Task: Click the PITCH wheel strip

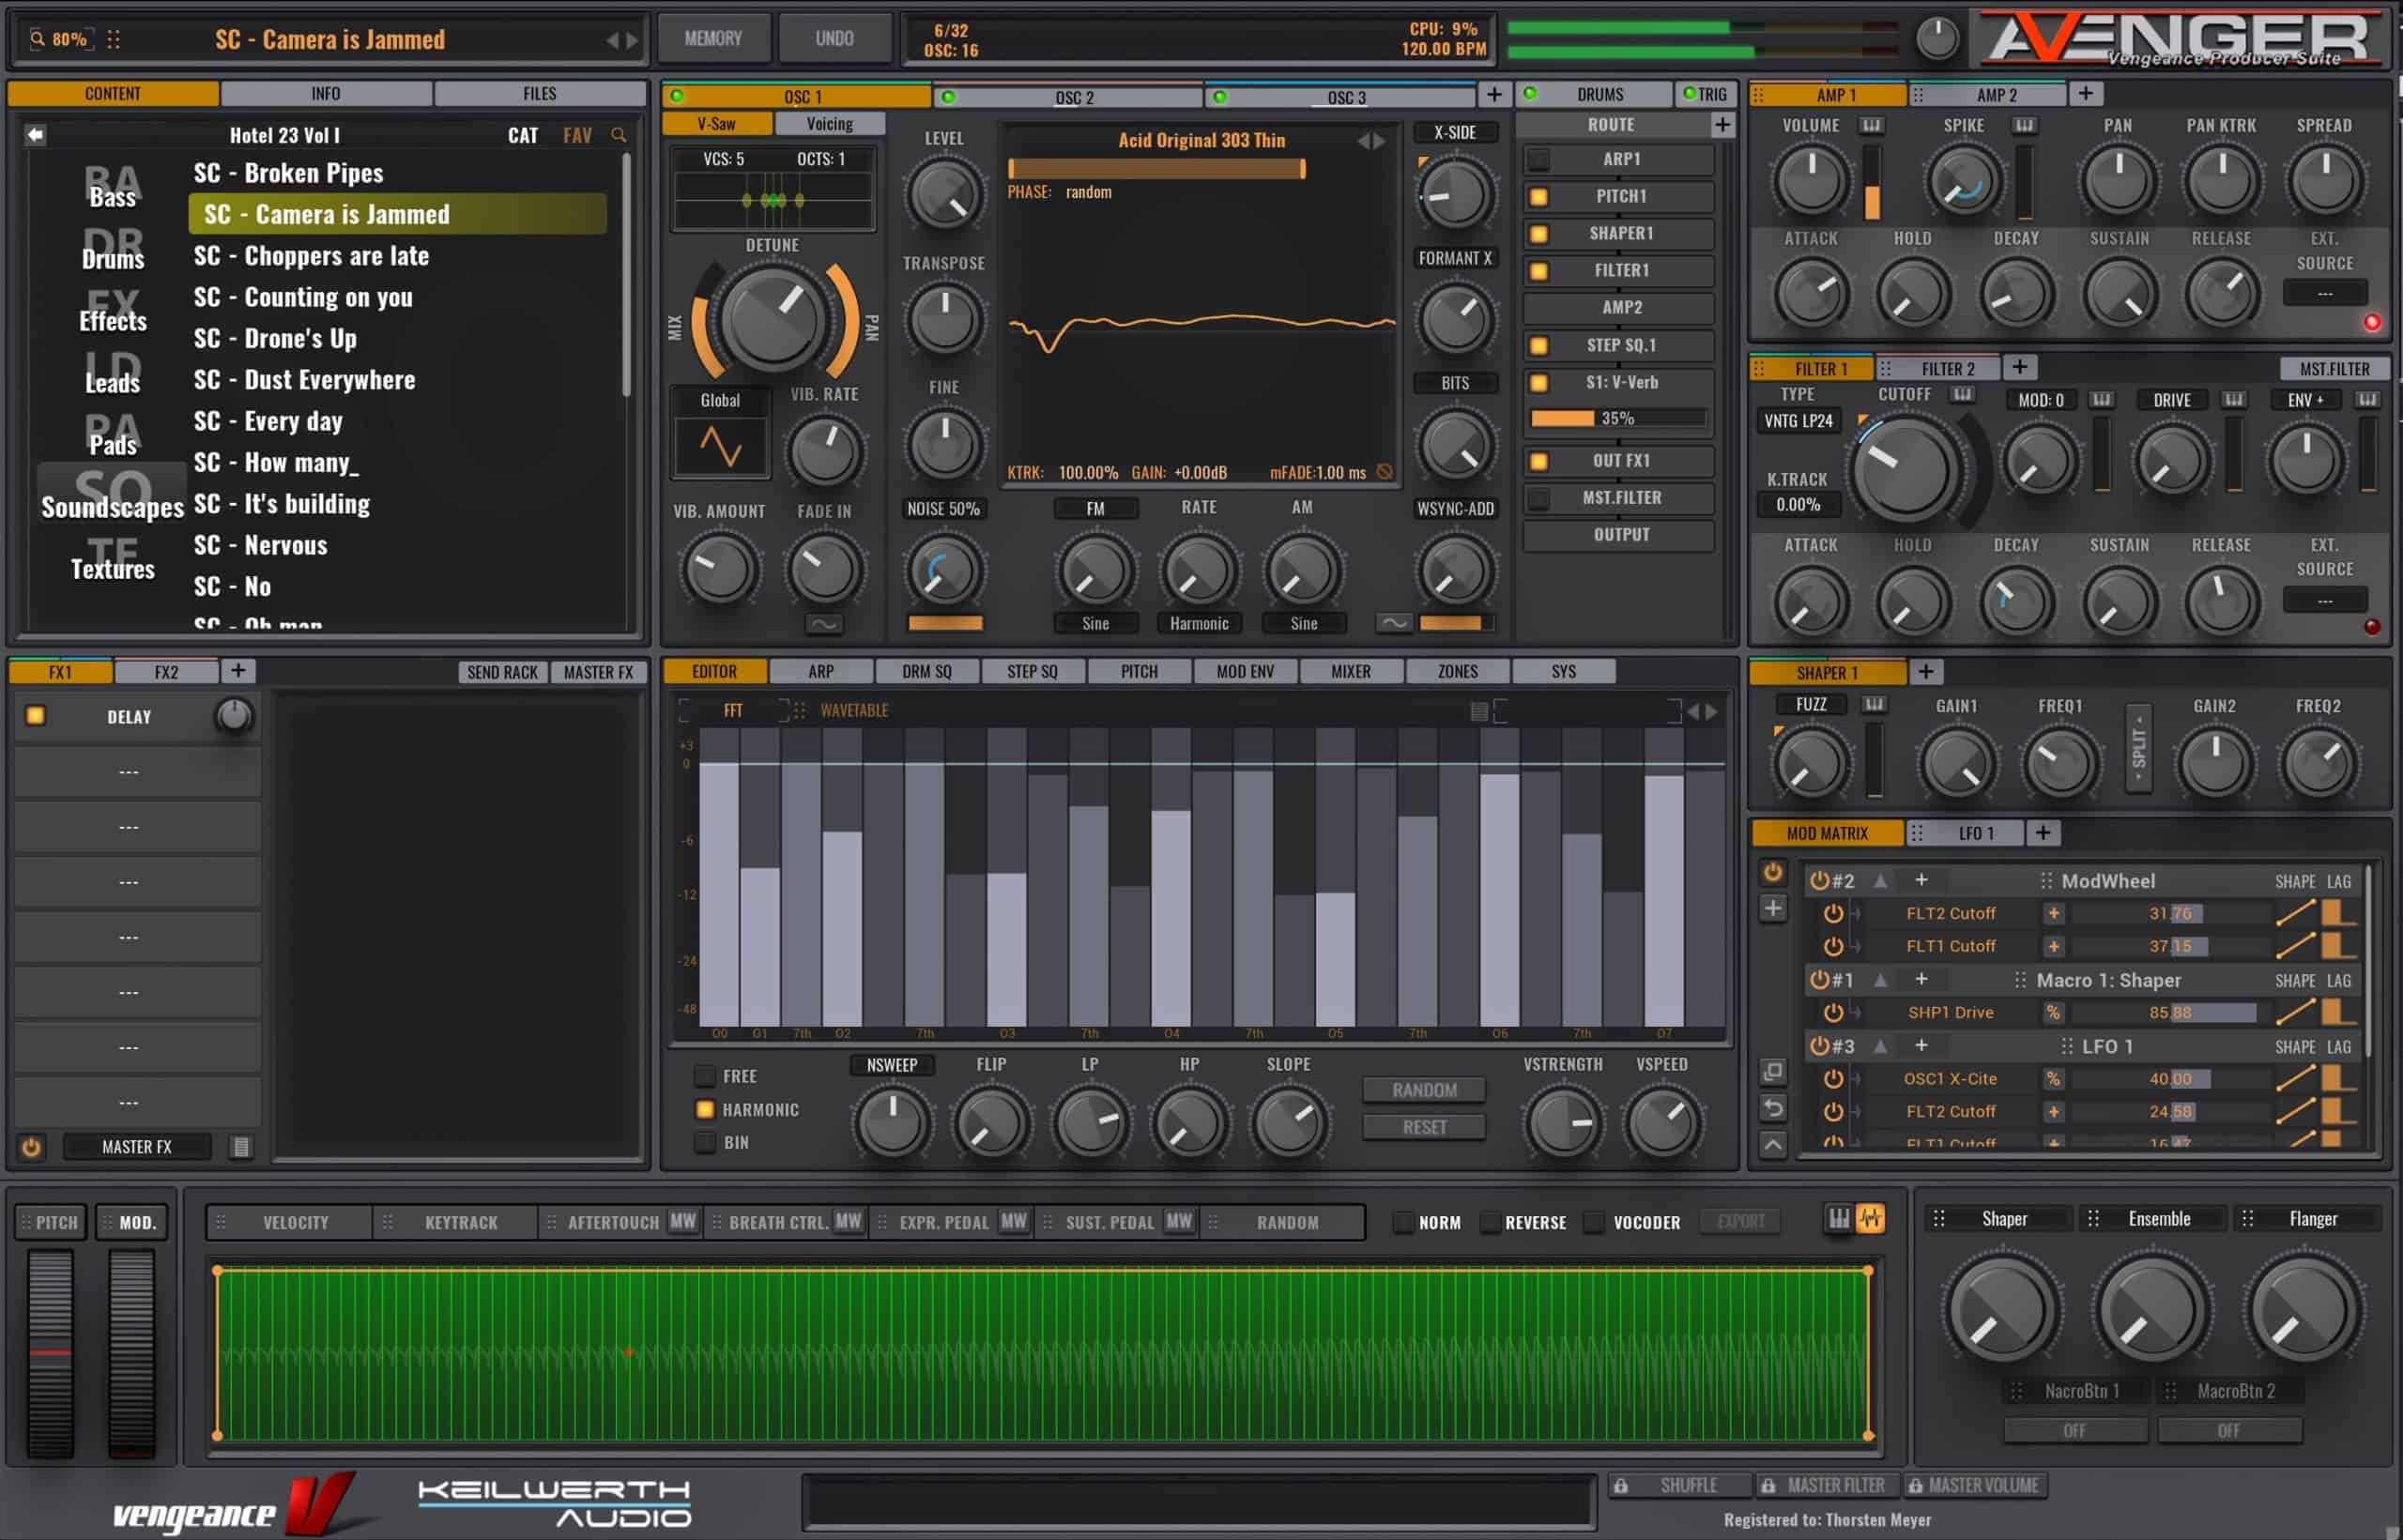Action: tap(50, 1352)
